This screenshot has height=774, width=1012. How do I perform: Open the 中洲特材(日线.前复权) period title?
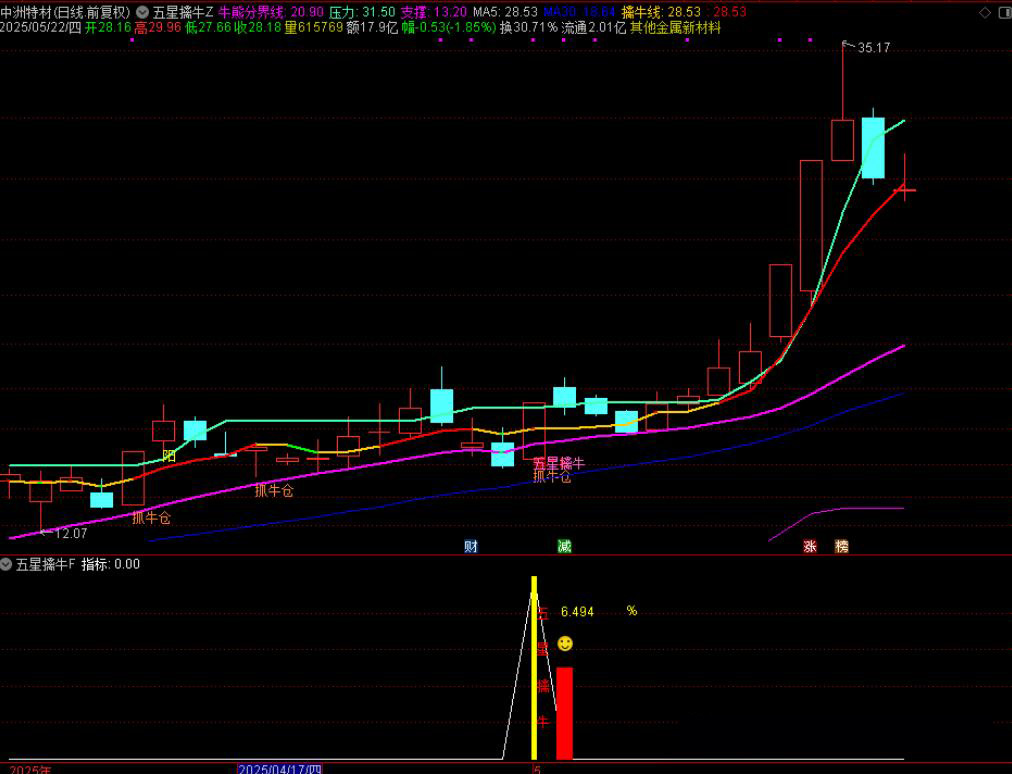[66, 12]
